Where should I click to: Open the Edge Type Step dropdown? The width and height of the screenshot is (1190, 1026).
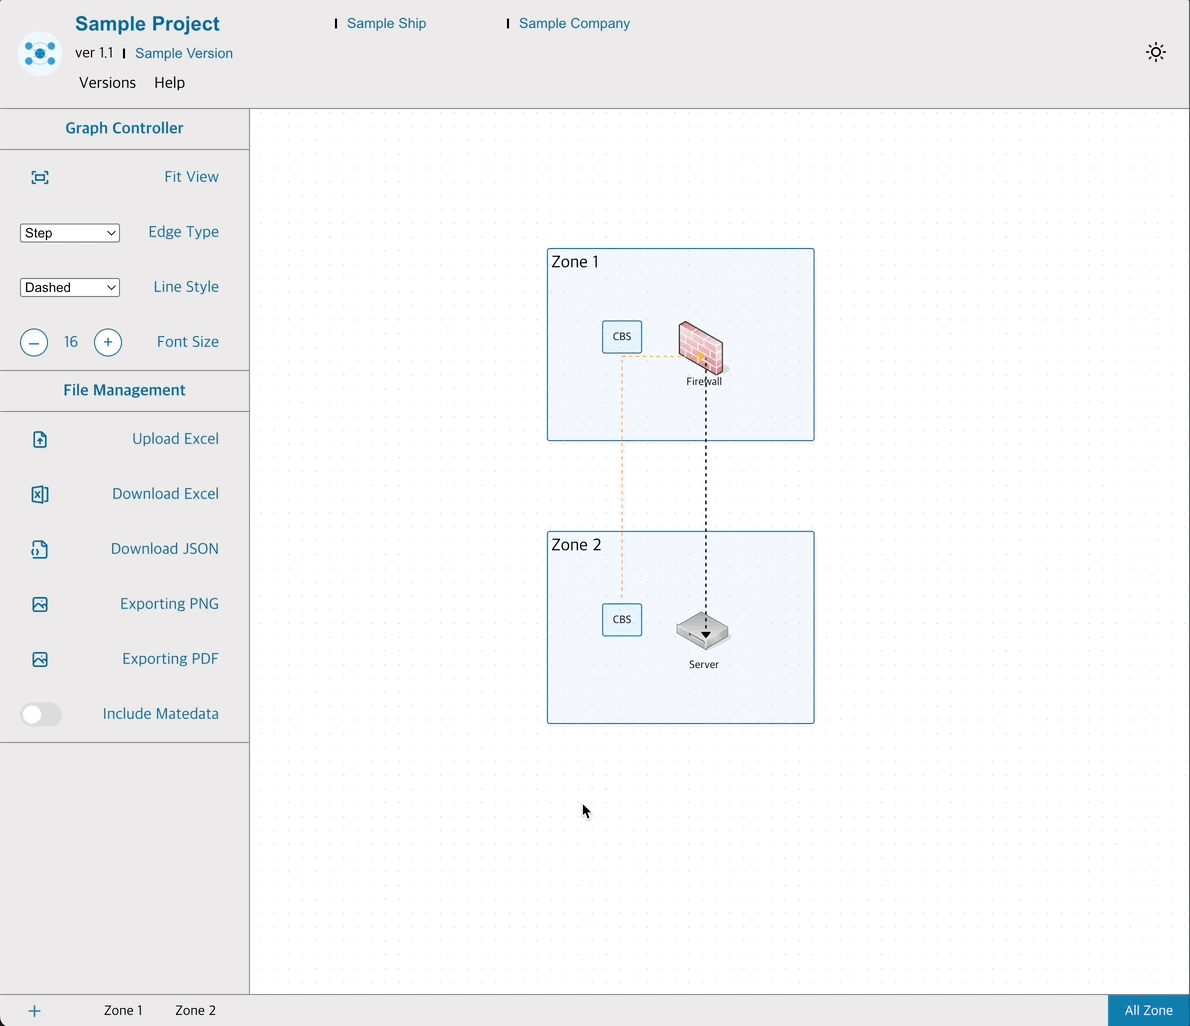[70, 233]
